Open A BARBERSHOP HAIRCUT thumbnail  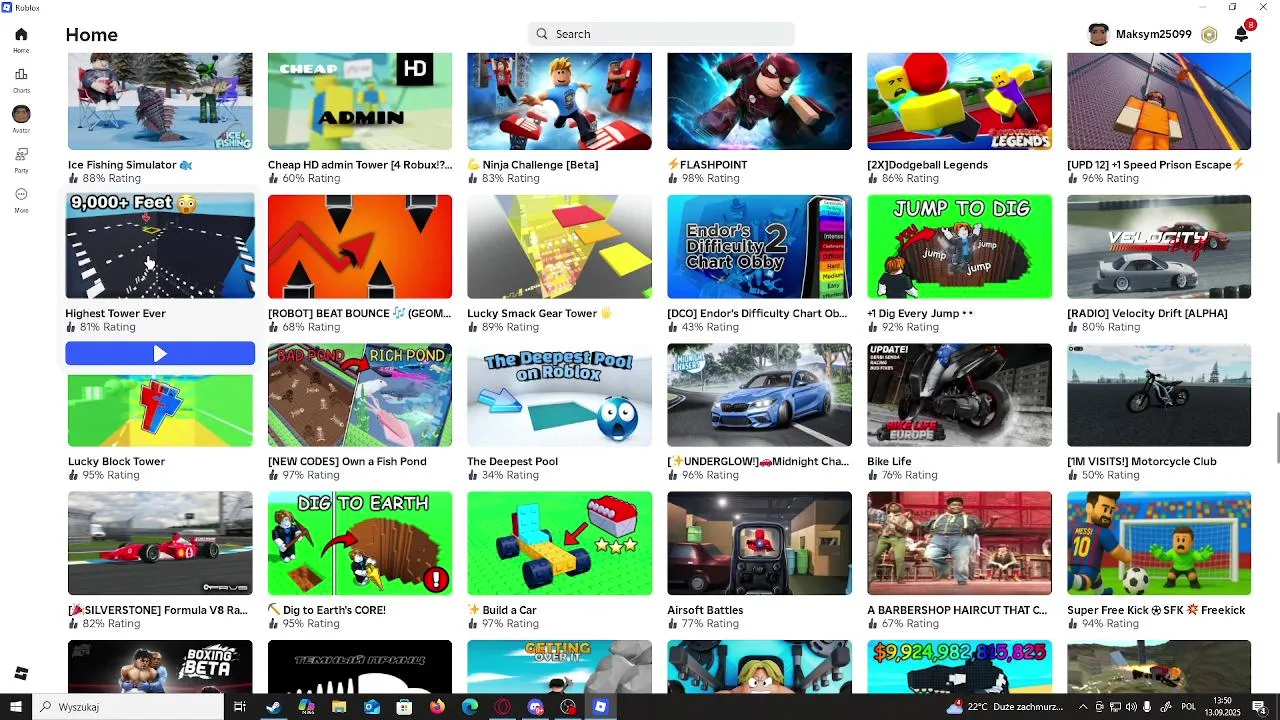959,543
